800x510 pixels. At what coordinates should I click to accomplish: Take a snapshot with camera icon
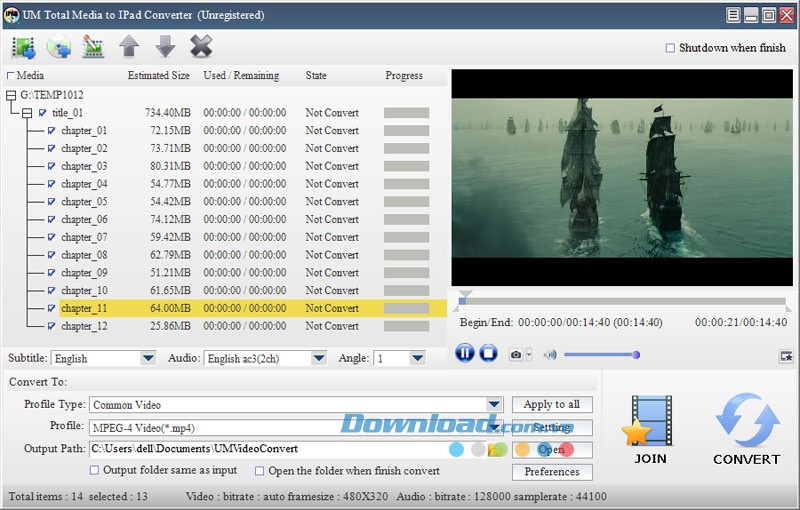516,354
